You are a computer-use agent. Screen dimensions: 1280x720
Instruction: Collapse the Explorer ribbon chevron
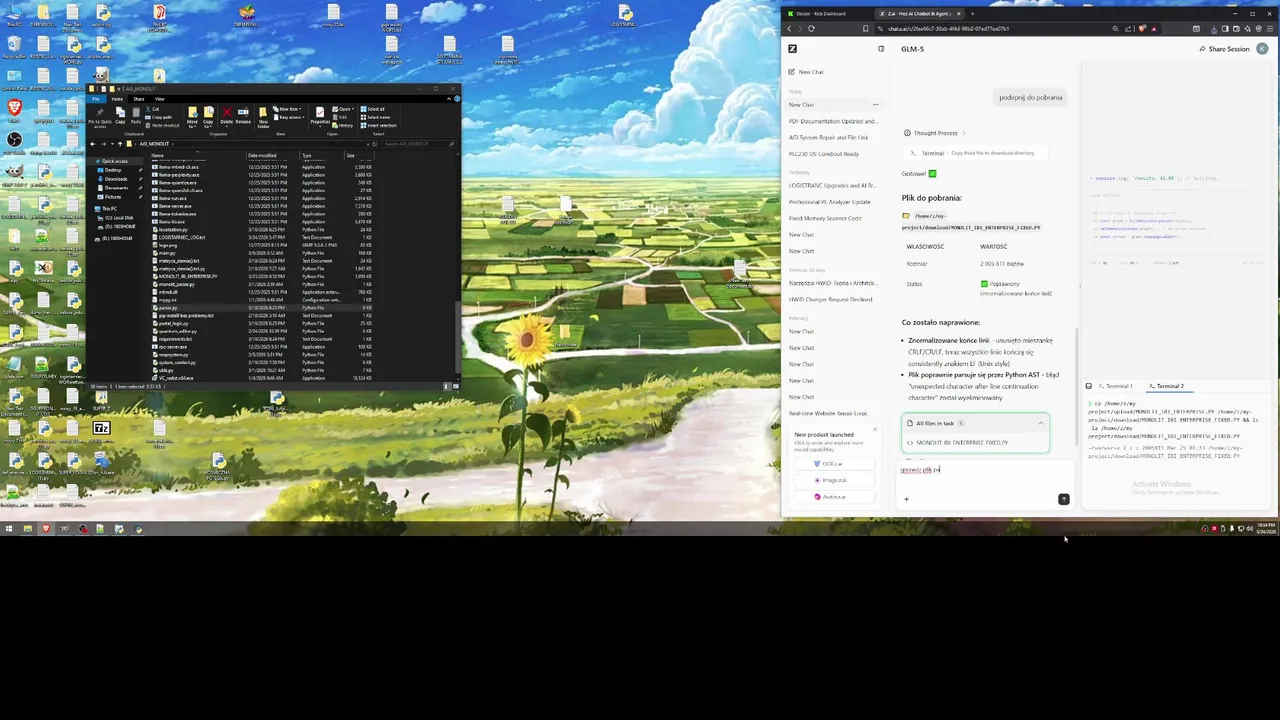tap(449, 99)
